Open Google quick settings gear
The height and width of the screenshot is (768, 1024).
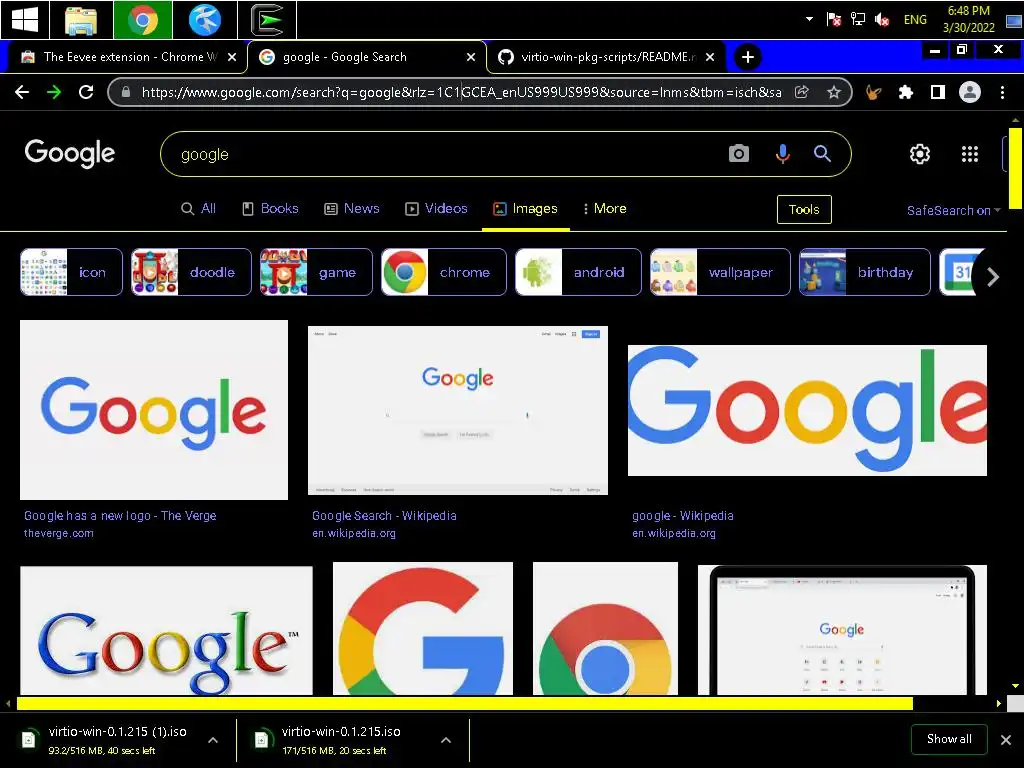920,154
